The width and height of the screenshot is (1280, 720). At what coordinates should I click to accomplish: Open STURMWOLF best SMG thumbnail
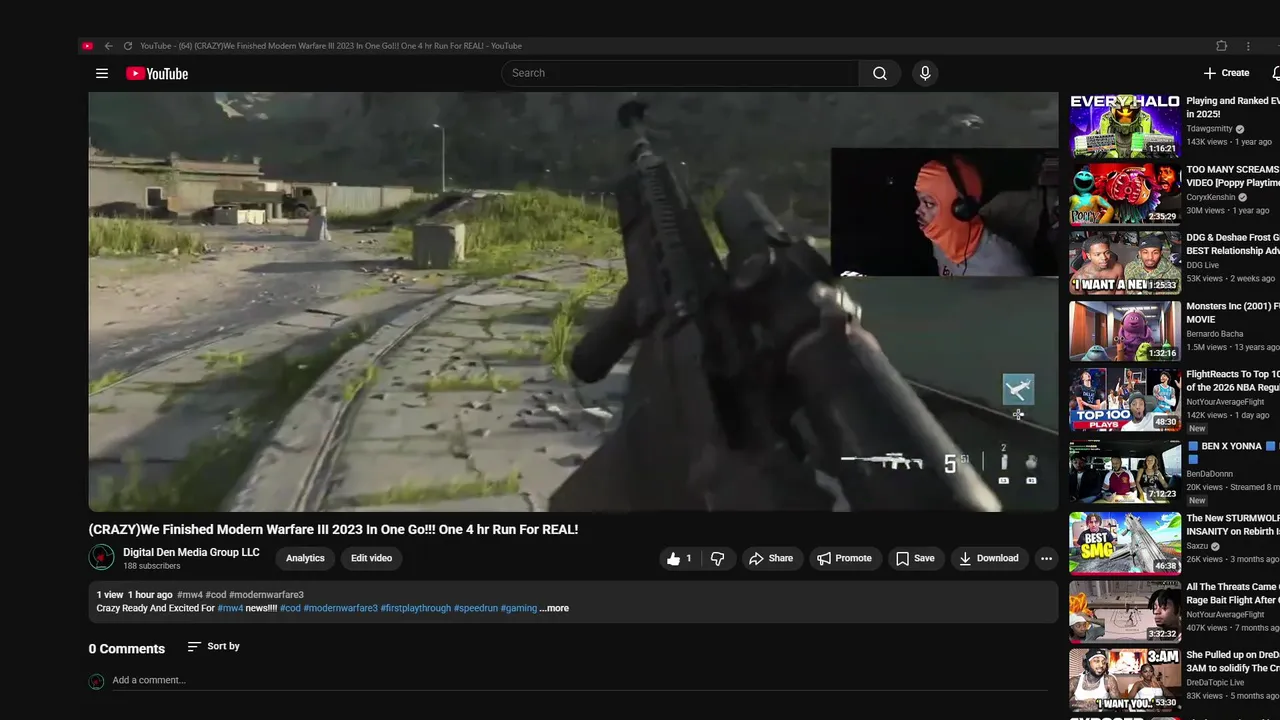click(x=1125, y=543)
